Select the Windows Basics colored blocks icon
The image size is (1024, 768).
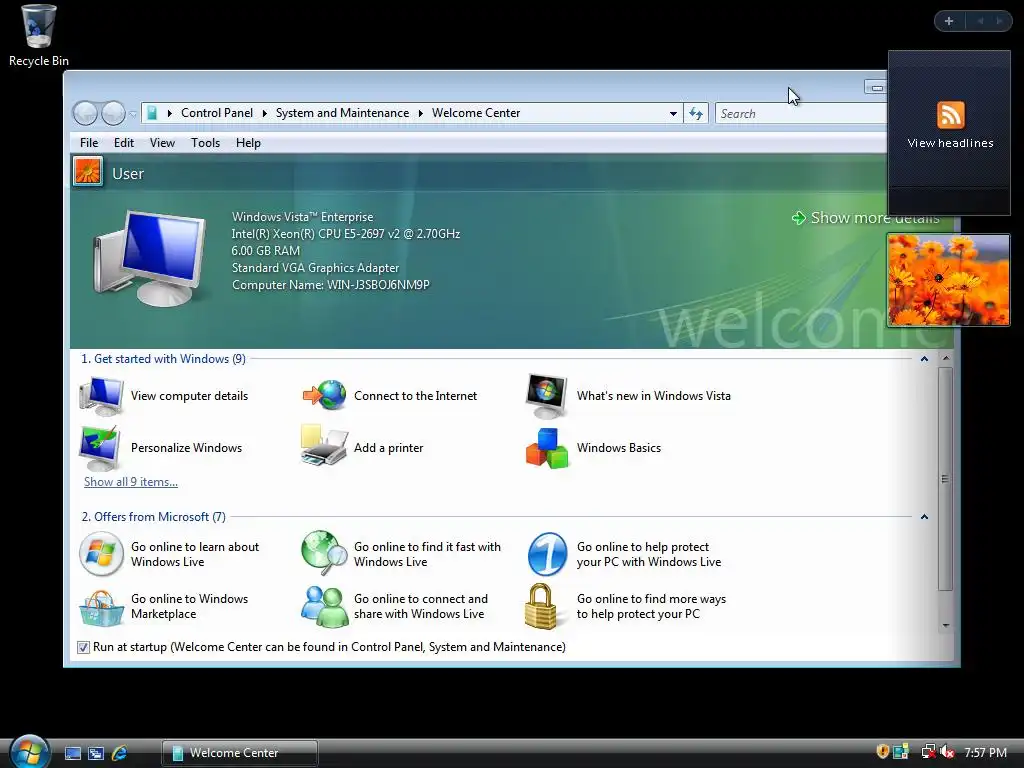pyautogui.click(x=547, y=448)
